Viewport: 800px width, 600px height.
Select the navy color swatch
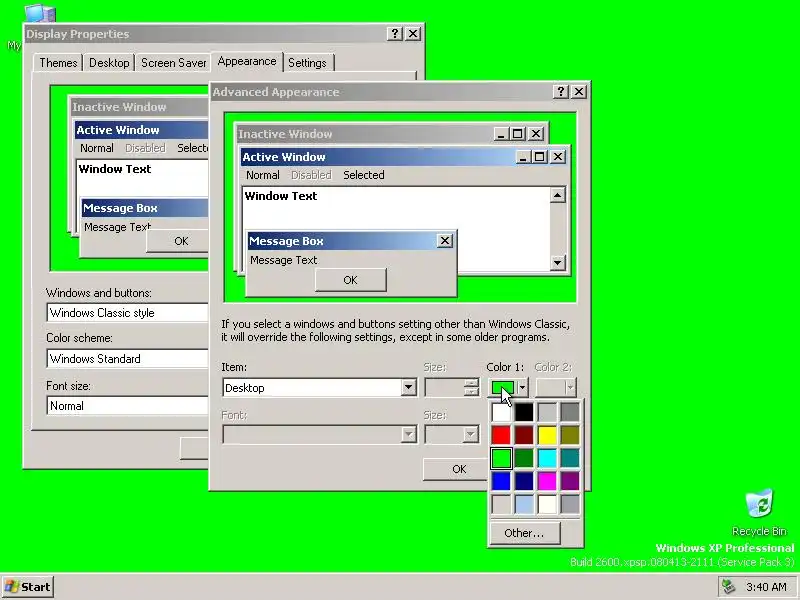524,481
